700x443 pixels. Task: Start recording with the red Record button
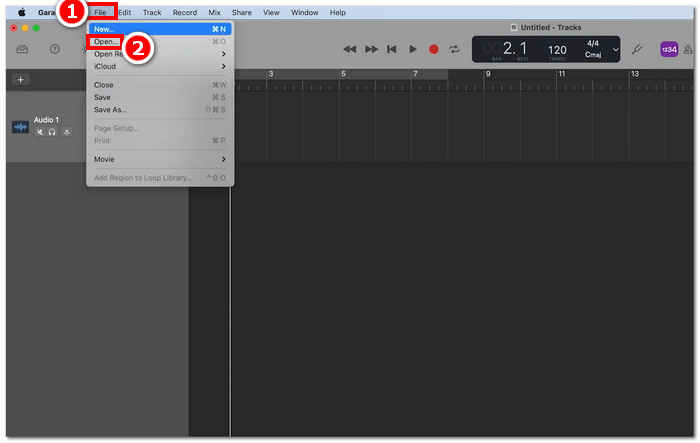tap(433, 49)
